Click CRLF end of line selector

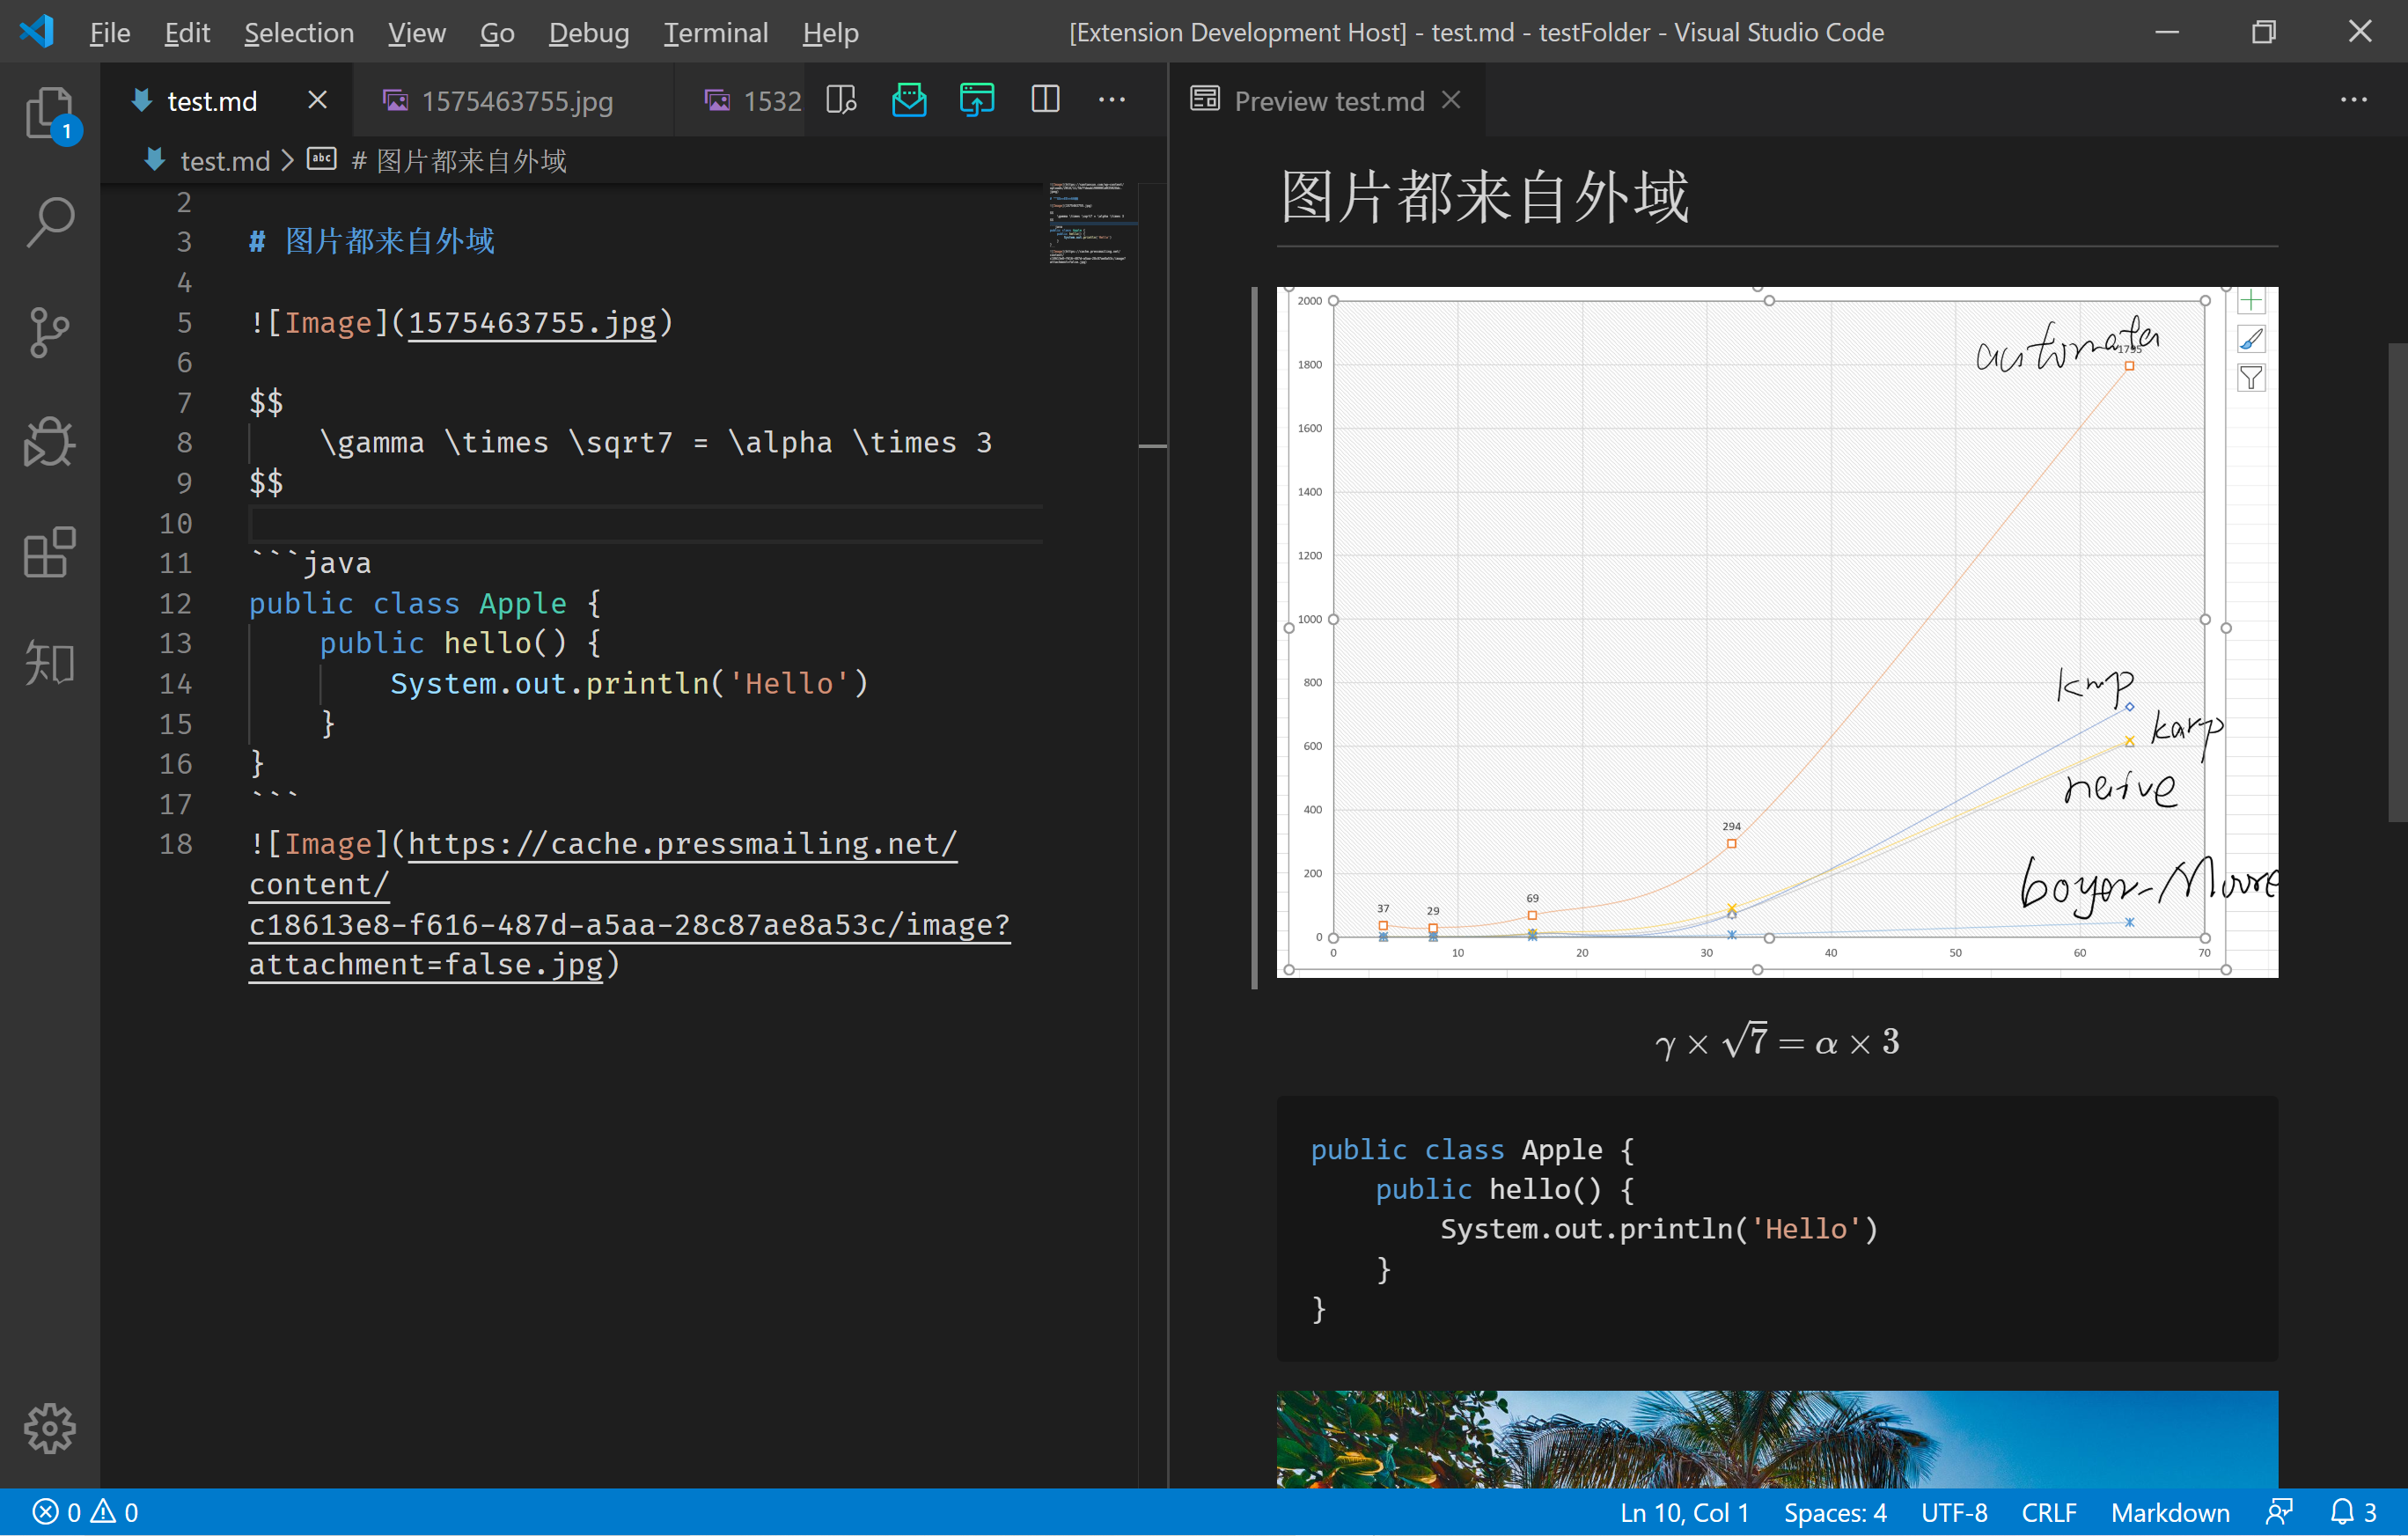pyautogui.click(x=2049, y=1512)
